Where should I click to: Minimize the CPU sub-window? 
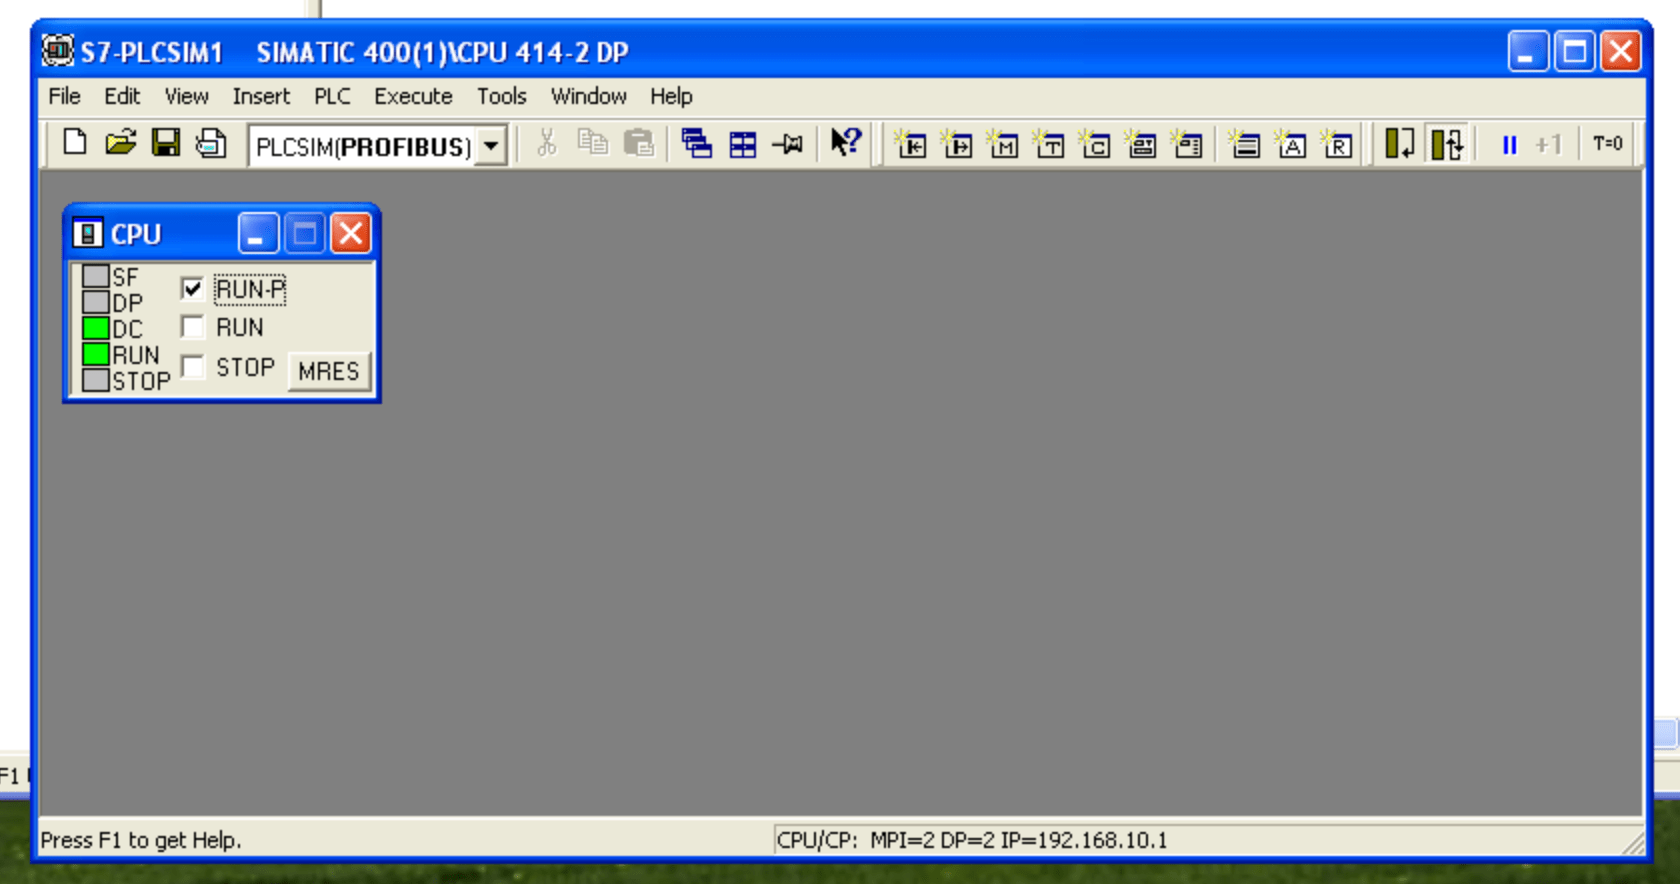click(258, 234)
